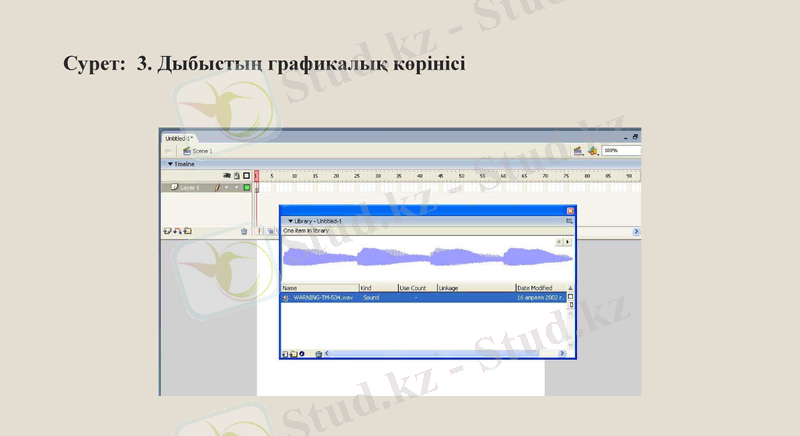The width and height of the screenshot is (800, 436).
Task: Sort by the Name column header
Action: point(320,288)
